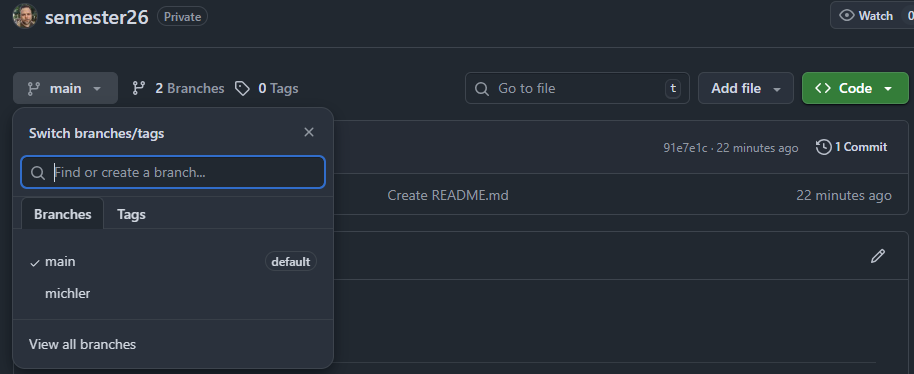Open the user avatar next to semester26
Screen dimensions: 914x374
(25, 16)
